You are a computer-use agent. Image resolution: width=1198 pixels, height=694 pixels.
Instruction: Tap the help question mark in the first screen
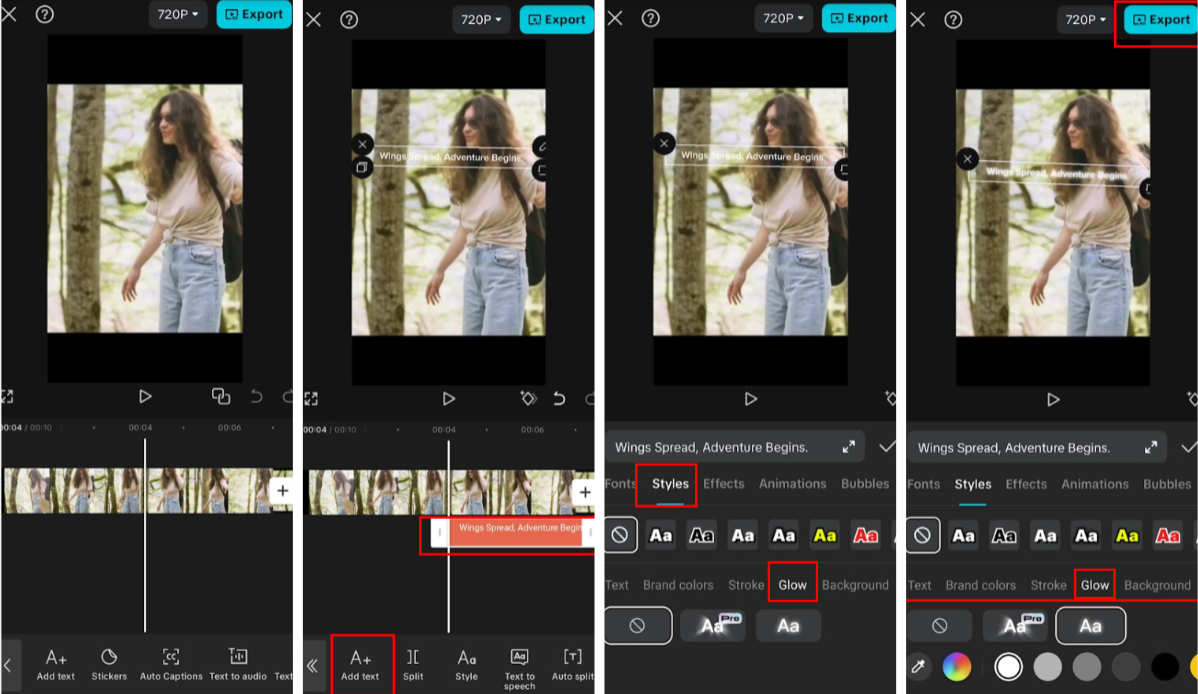[45, 14]
